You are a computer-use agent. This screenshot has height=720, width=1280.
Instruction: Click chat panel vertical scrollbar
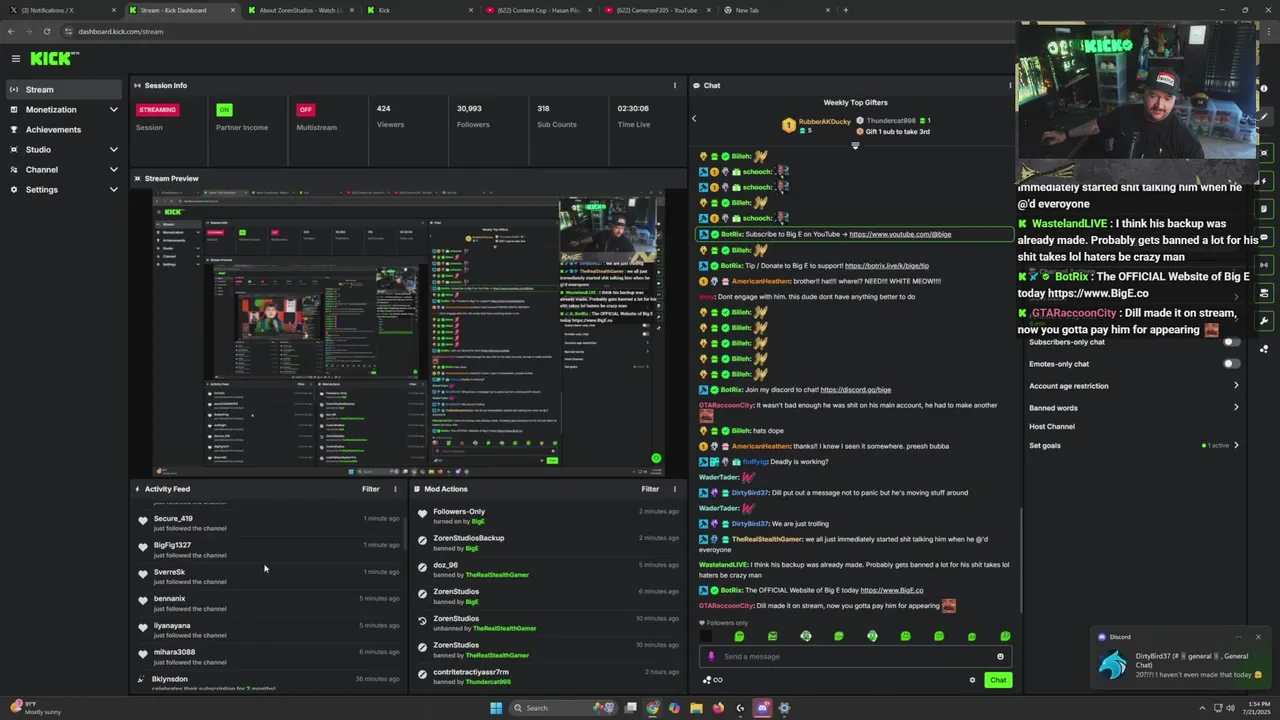(1021, 560)
